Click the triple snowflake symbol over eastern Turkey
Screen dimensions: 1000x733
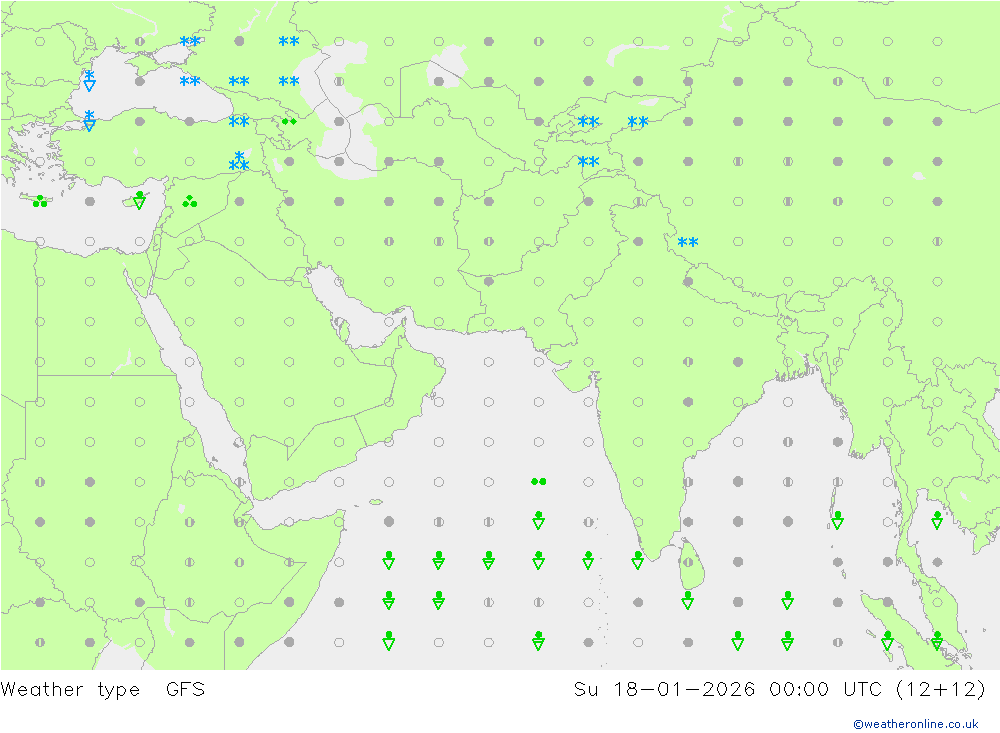(239, 161)
